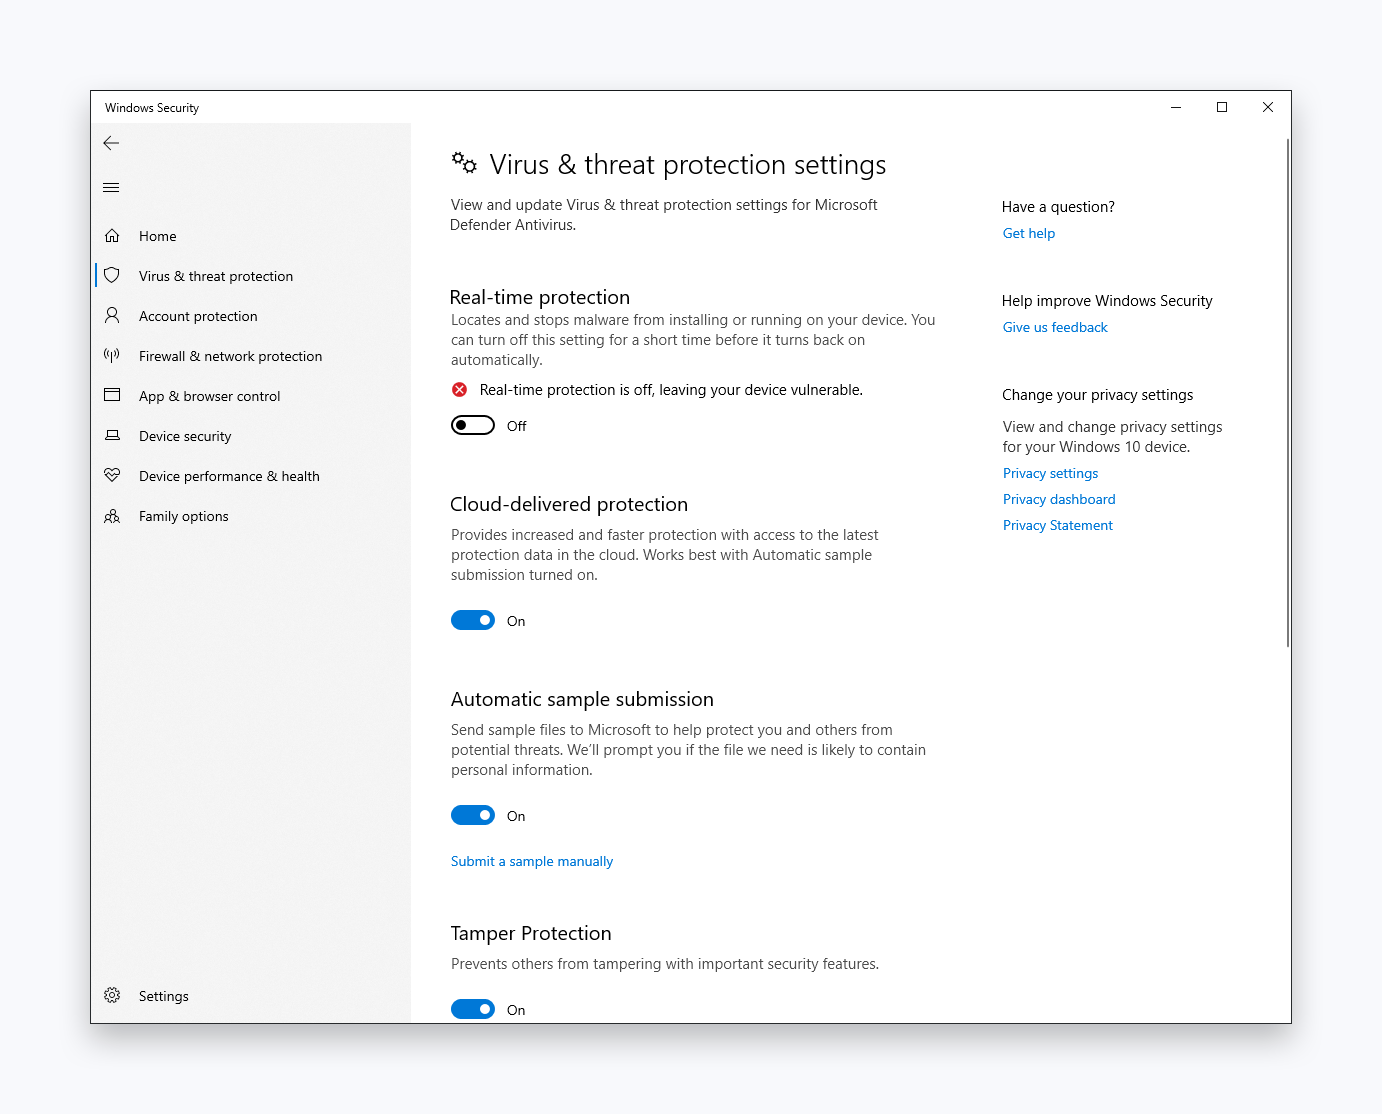This screenshot has width=1382, height=1114.
Task: Disable Cloud-delivered protection toggle
Action: [473, 620]
